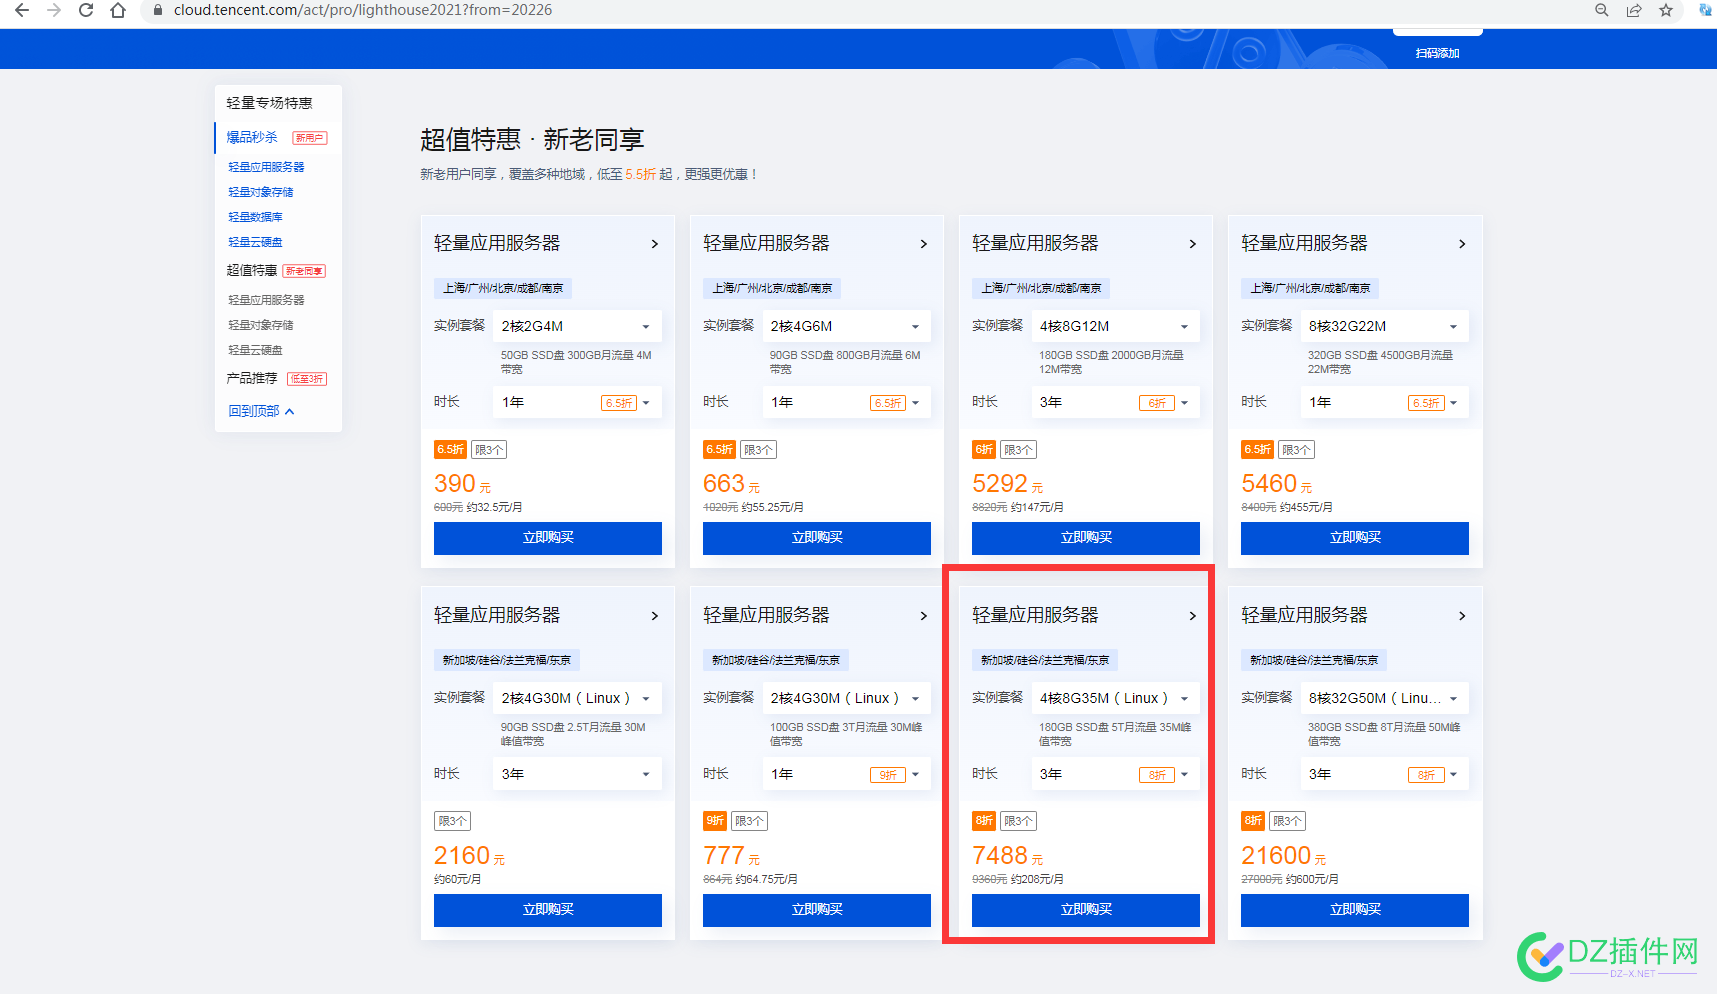Buy the 21600元 server with 立即购买
The image size is (1717, 997).
click(x=1355, y=910)
